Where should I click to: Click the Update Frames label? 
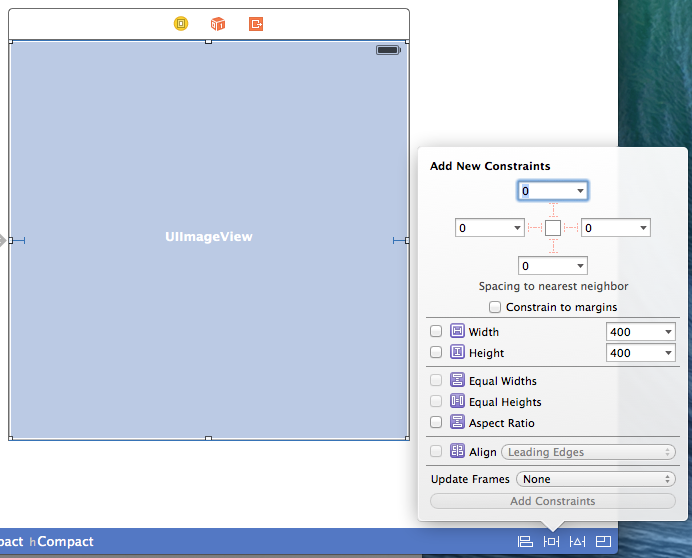(470, 479)
